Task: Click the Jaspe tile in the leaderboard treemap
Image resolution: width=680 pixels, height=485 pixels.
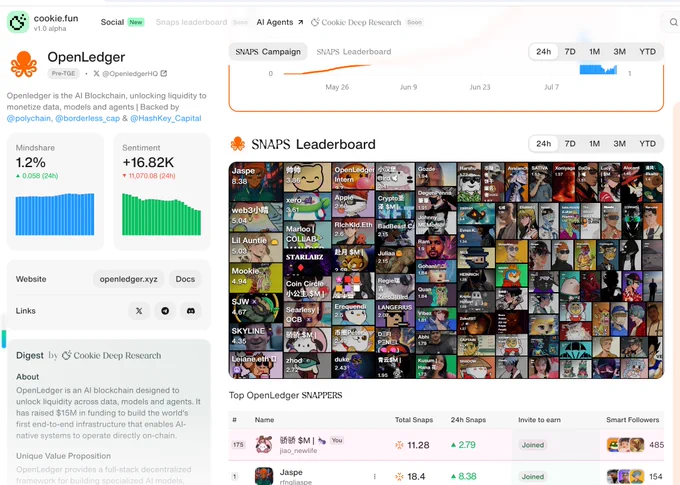Action: pyautogui.click(x=256, y=182)
